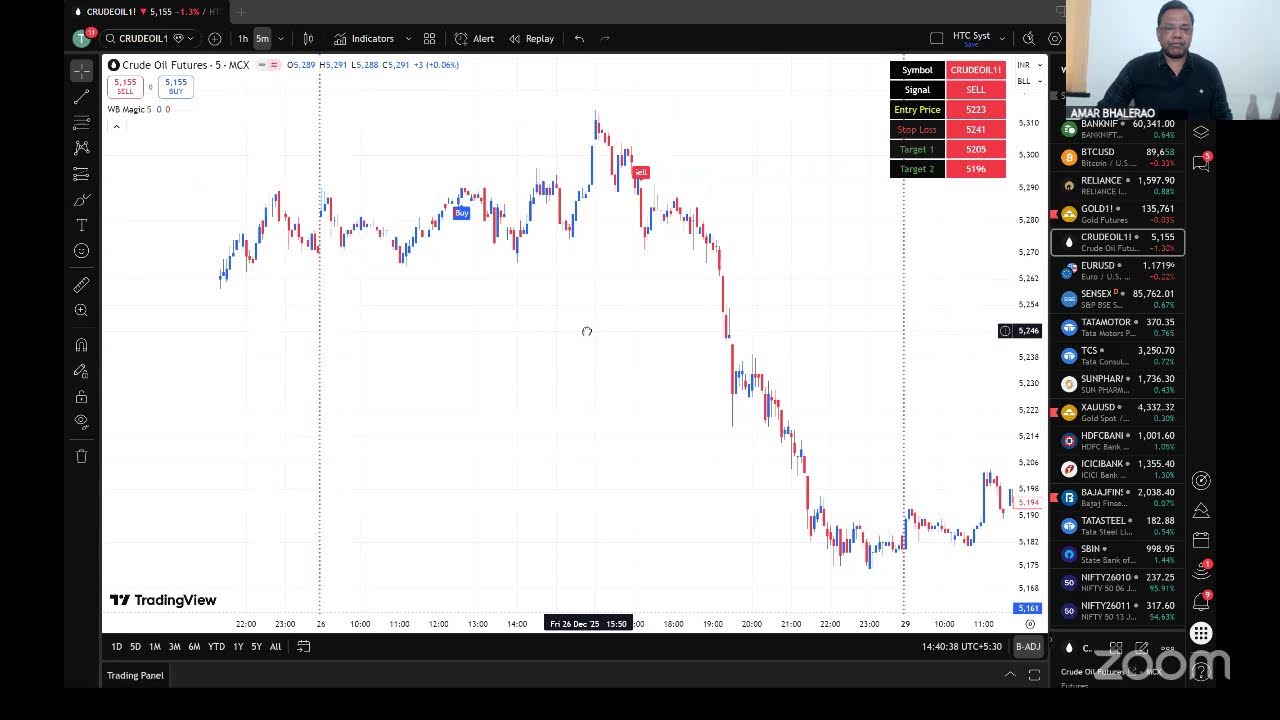Select the trend line drawing tool
Image resolution: width=1280 pixels, height=720 pixels.
click(x=81, y=97)
